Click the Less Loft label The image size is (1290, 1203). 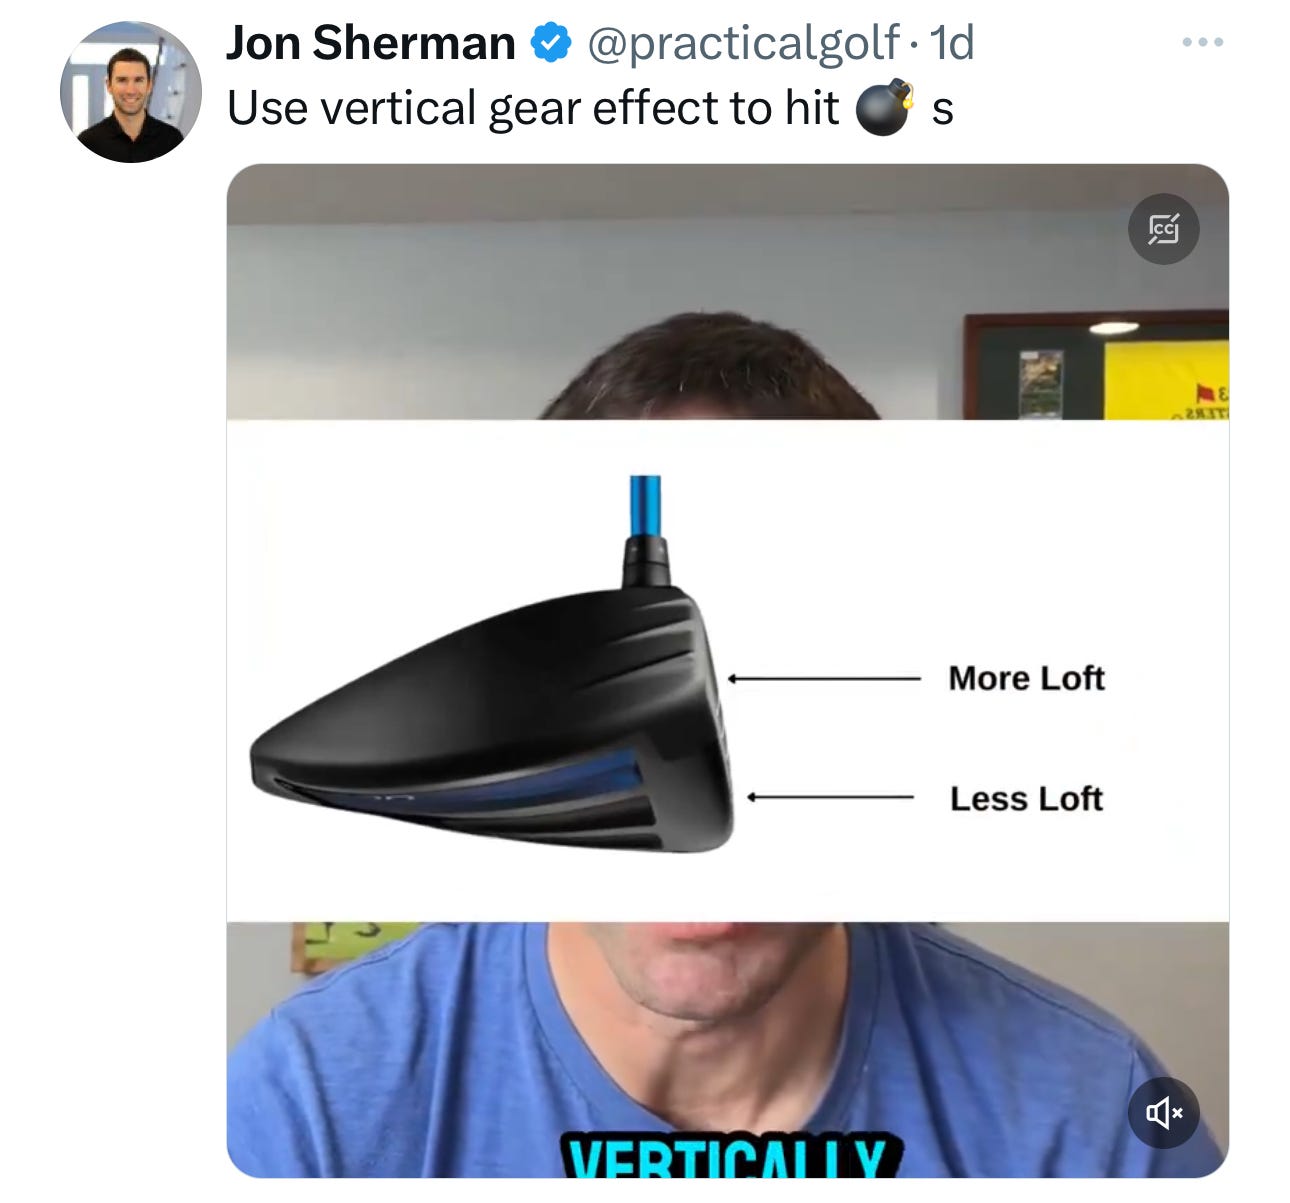point(1026,798)
